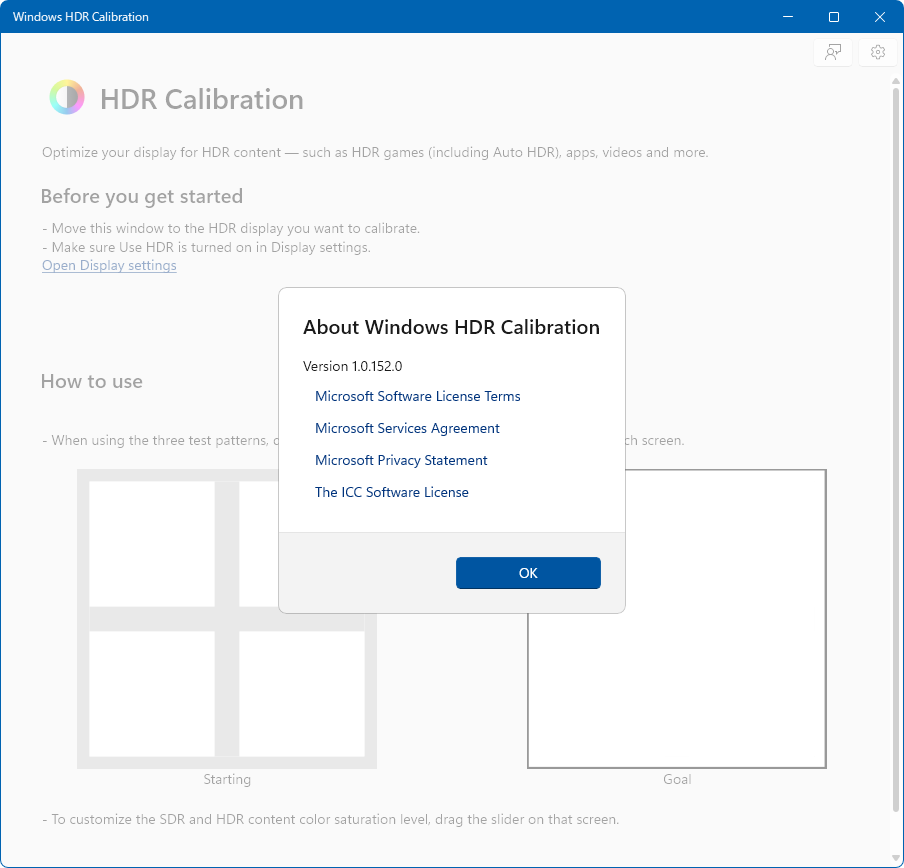Open the Microsoft Services Agreement
This screenshot has height=868, width=904.
(x=407, y=428)
